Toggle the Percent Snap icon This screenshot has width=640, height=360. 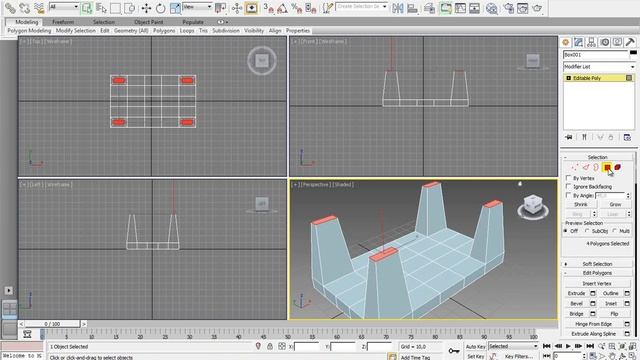tap(296, 7)
